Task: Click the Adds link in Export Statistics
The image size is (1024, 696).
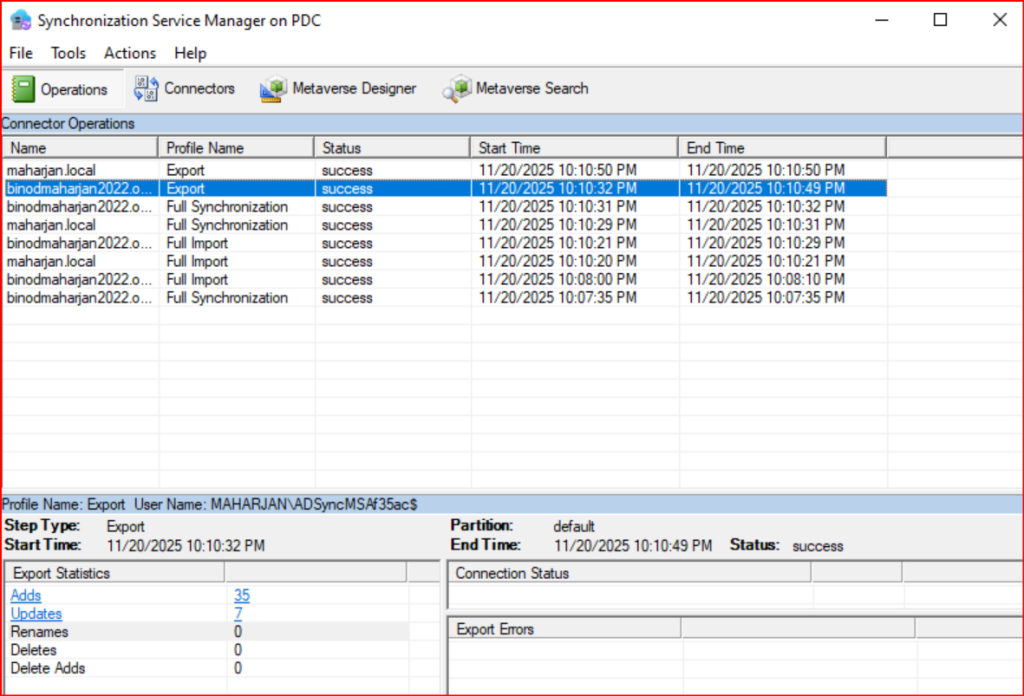Action: (x=26, y=596)
